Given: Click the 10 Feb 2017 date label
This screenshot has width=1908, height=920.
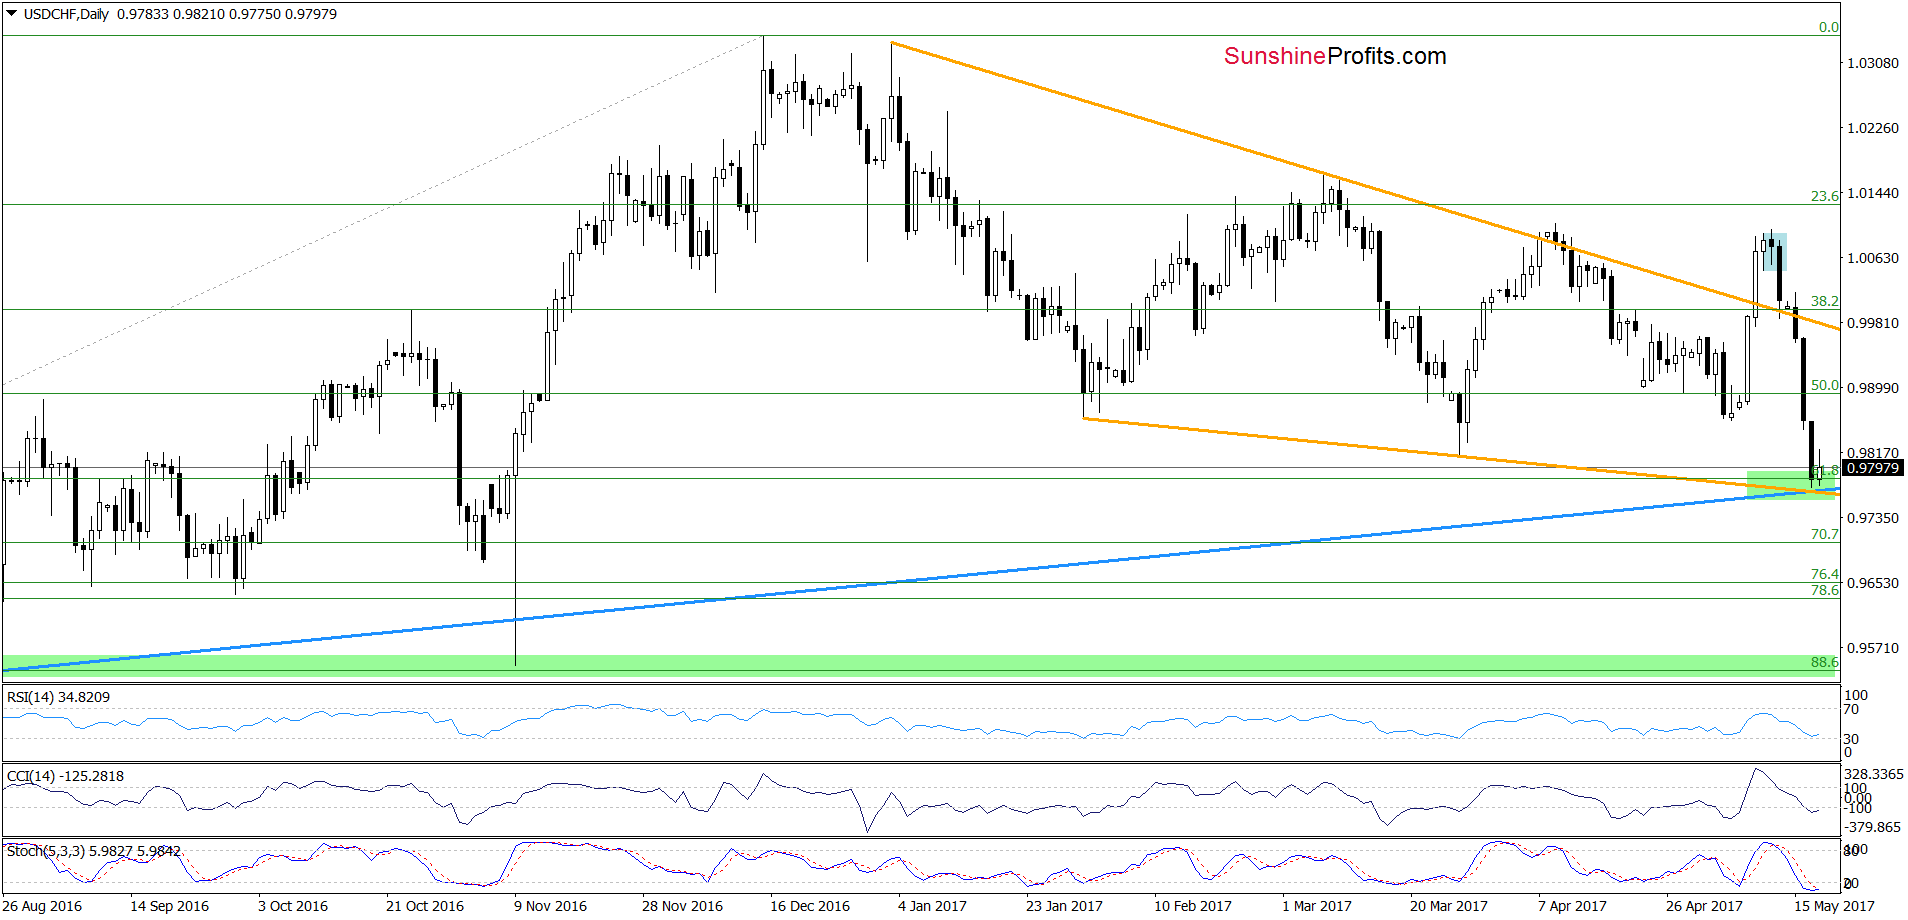Looking at the screenshot, I should click(x=1193, y=906).
